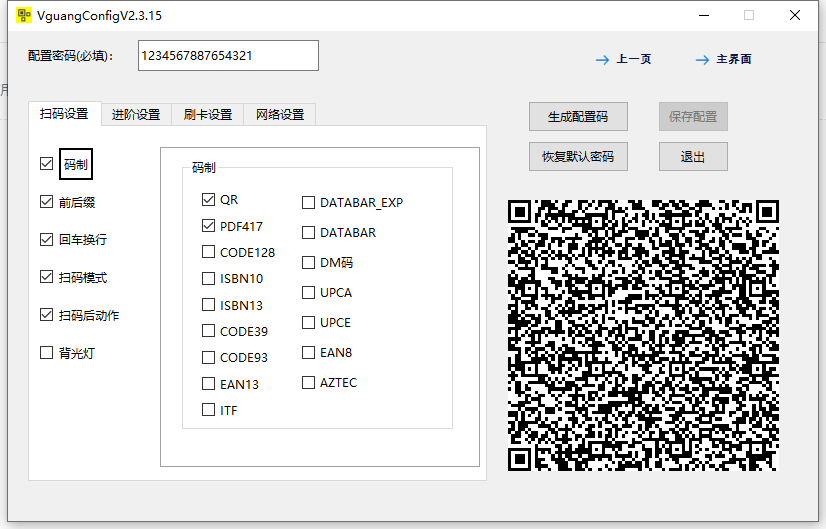Uncheck the 扫码后动作 checkbox
The width and height of the screenshot is (826, 529).
coord(46,315)
